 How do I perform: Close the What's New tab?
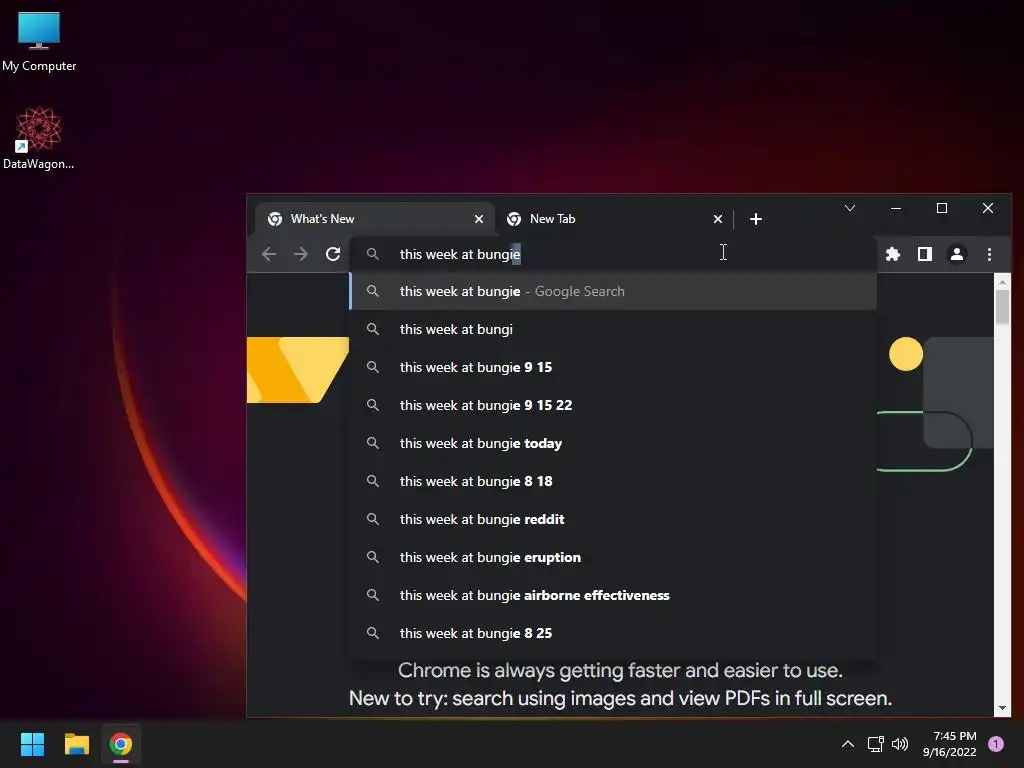tap(479, 219)
